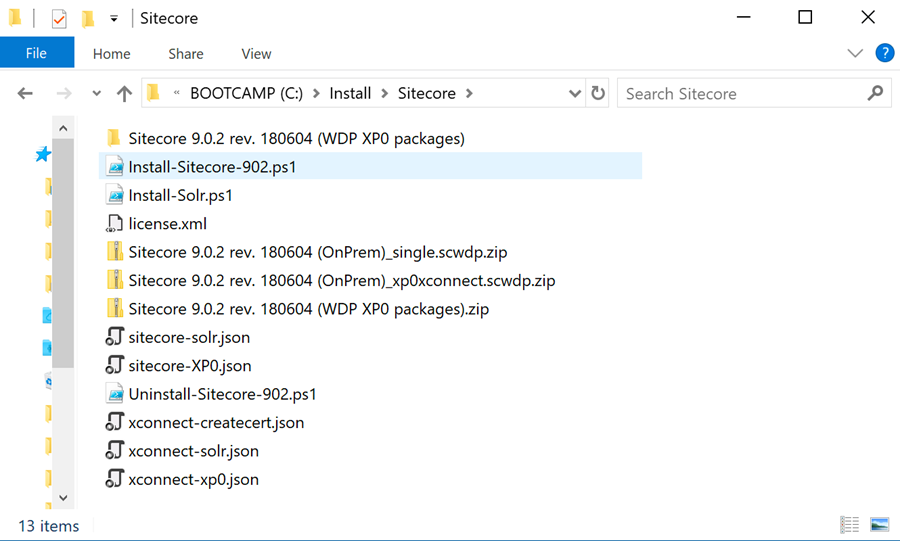Click the WDP XP0 packages folder icon
This screenshot has height=541, width=900.
(114, 138)
